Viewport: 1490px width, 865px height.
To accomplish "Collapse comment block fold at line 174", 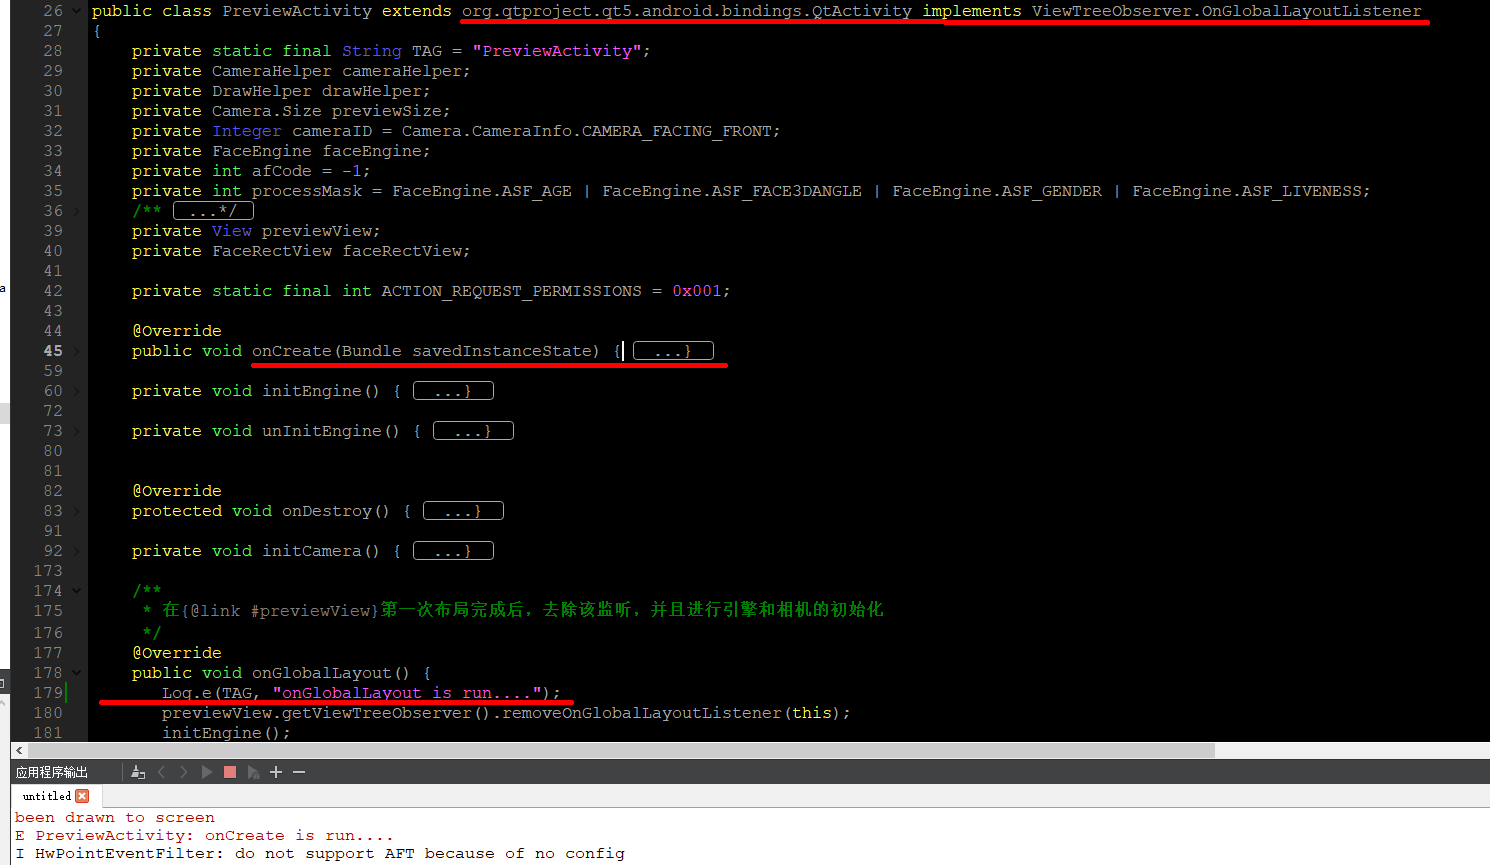I will pos(76,591).
